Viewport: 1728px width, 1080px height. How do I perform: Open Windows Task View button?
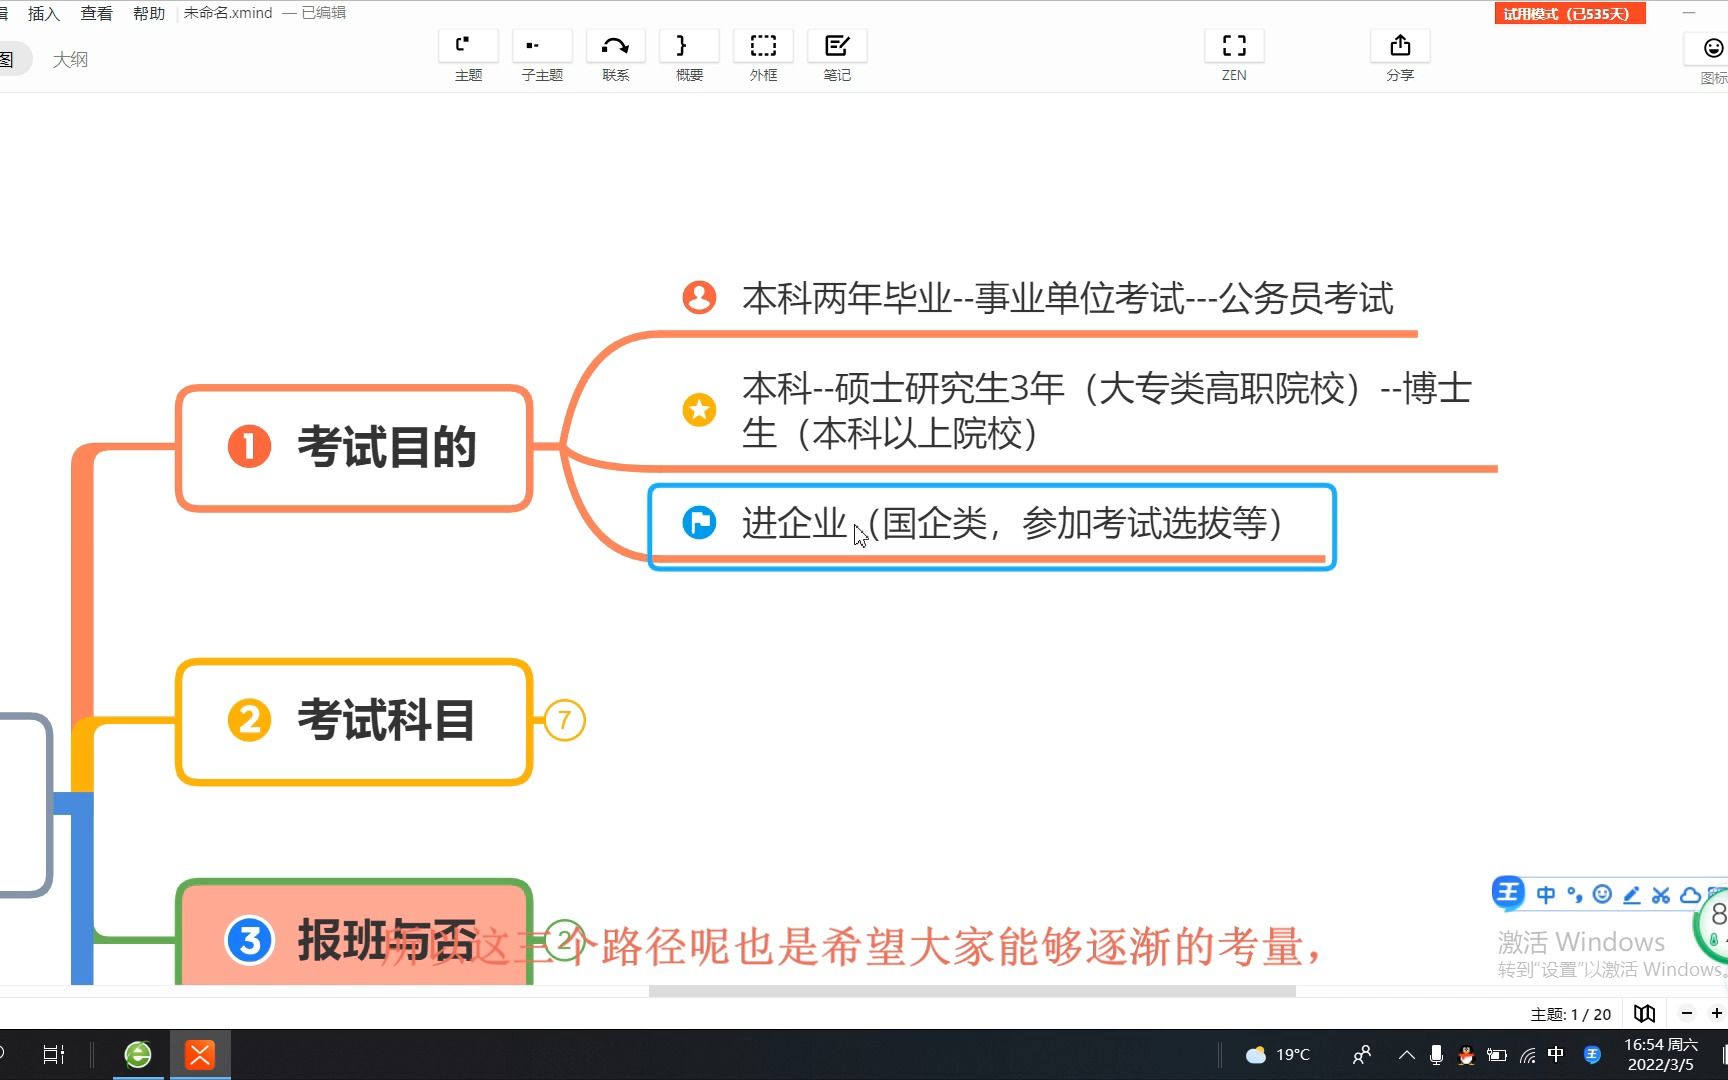coord(54,1054)
